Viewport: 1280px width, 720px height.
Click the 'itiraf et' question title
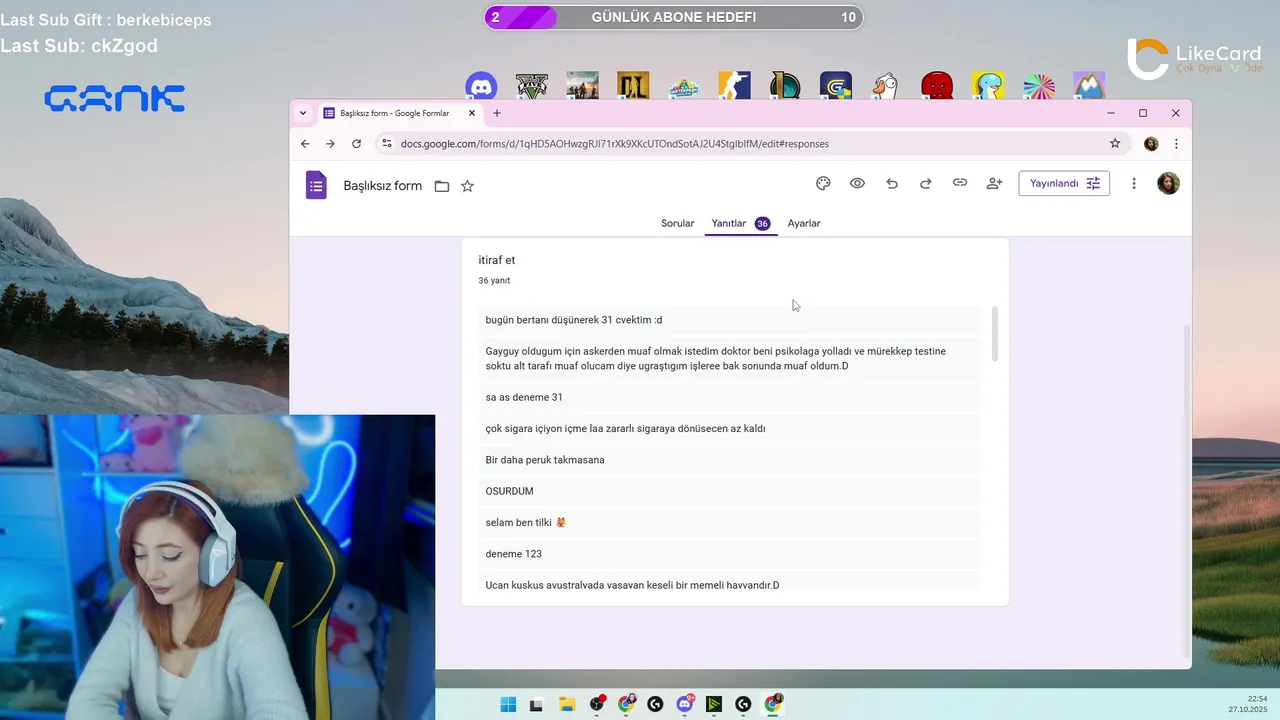click(x=497, y=260)
